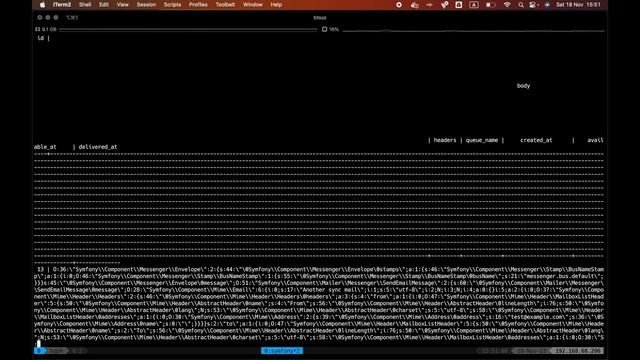Open the iTerm2 application menu

tap(62, 5)
